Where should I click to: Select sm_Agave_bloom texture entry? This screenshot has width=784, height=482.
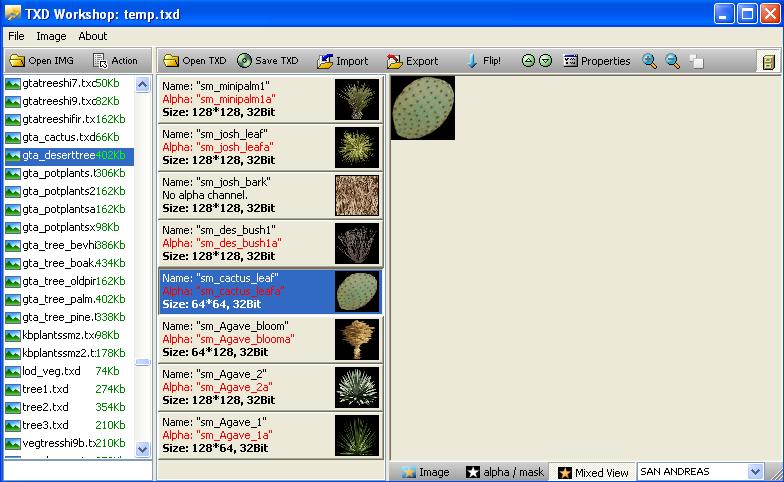coord(270,339)
